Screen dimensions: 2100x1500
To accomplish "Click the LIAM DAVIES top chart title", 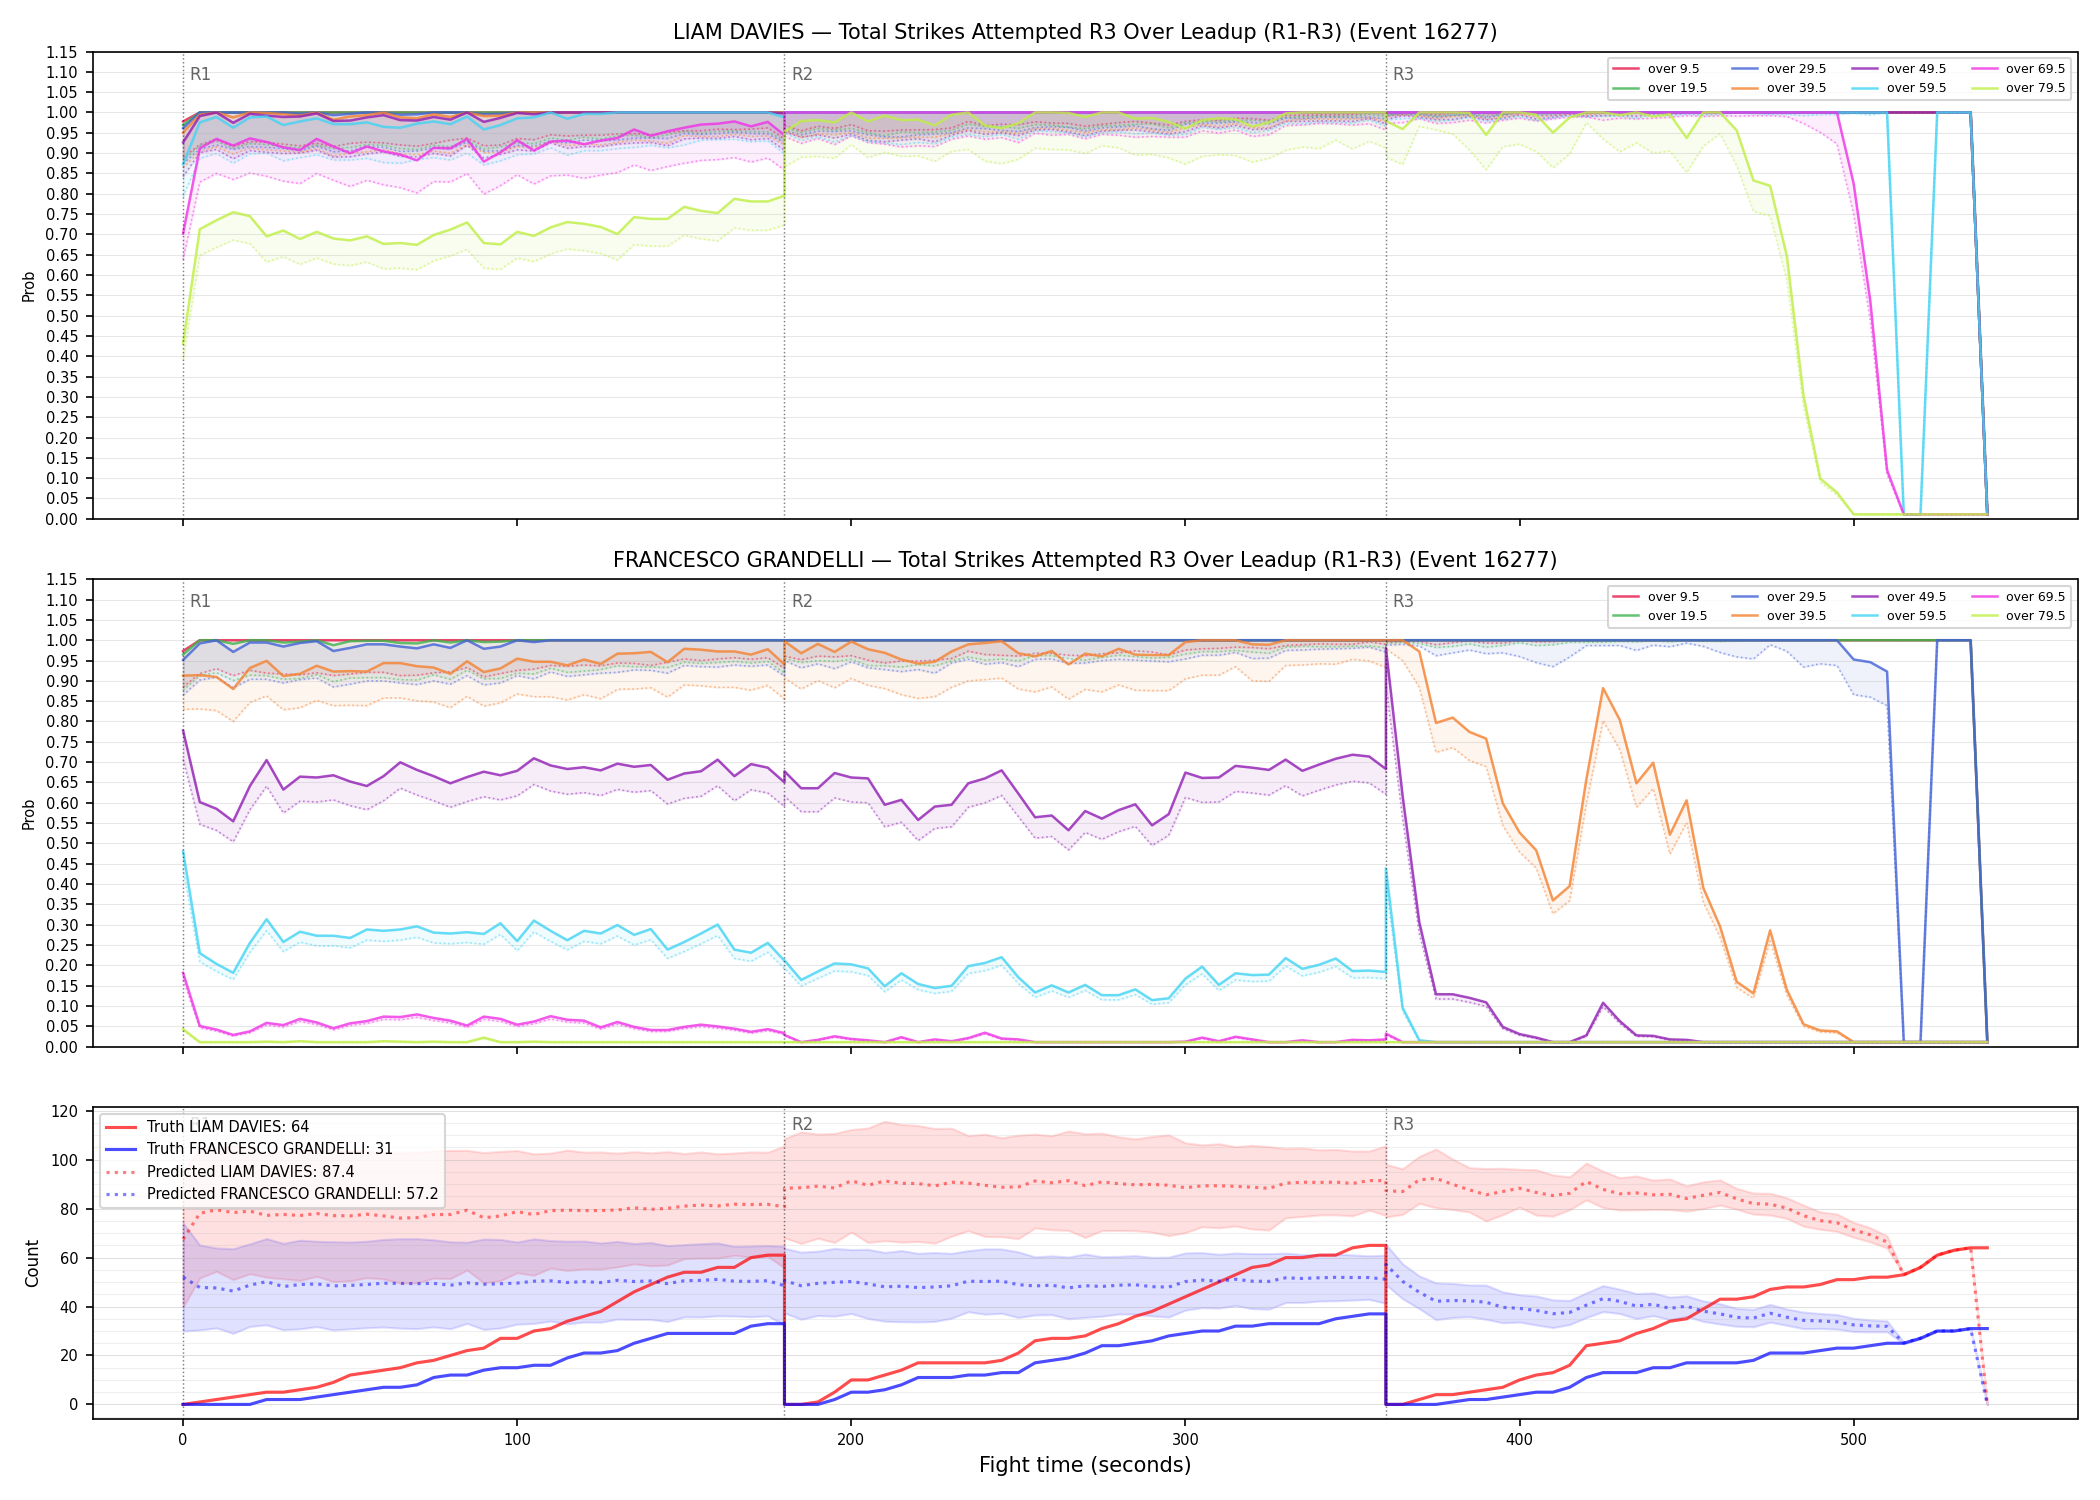I will [x=1085, y=32].
